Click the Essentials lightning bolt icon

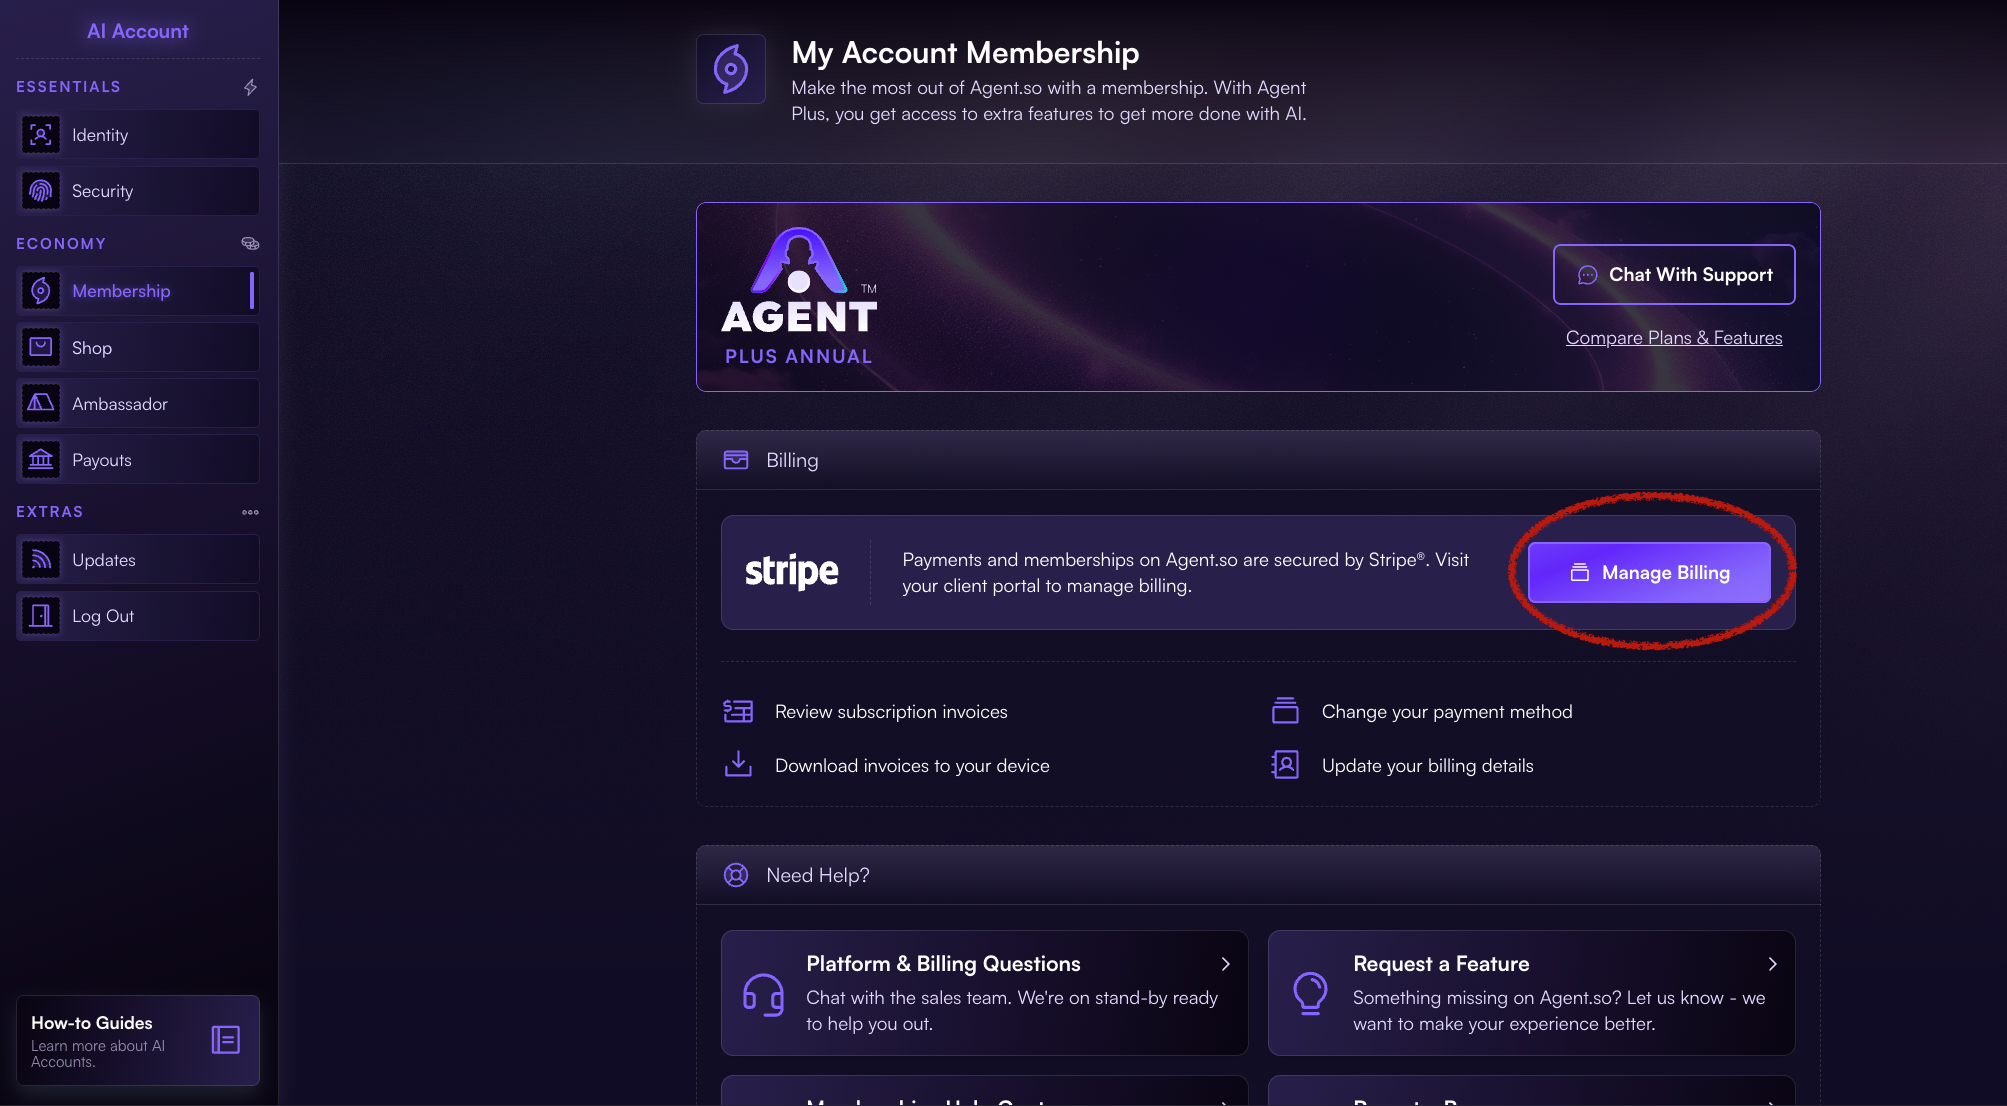pyautogui.click(x=250, y=87)
